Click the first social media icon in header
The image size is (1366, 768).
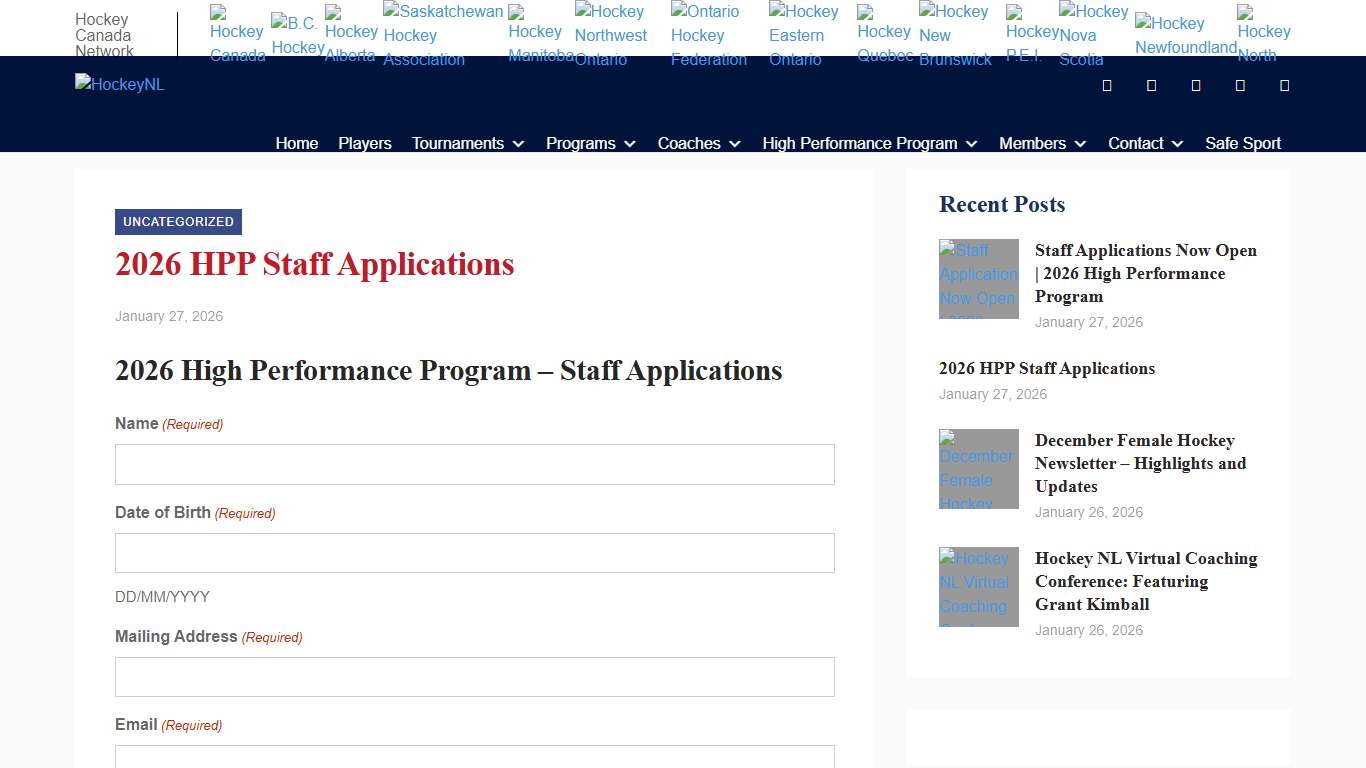(1105, 85)
